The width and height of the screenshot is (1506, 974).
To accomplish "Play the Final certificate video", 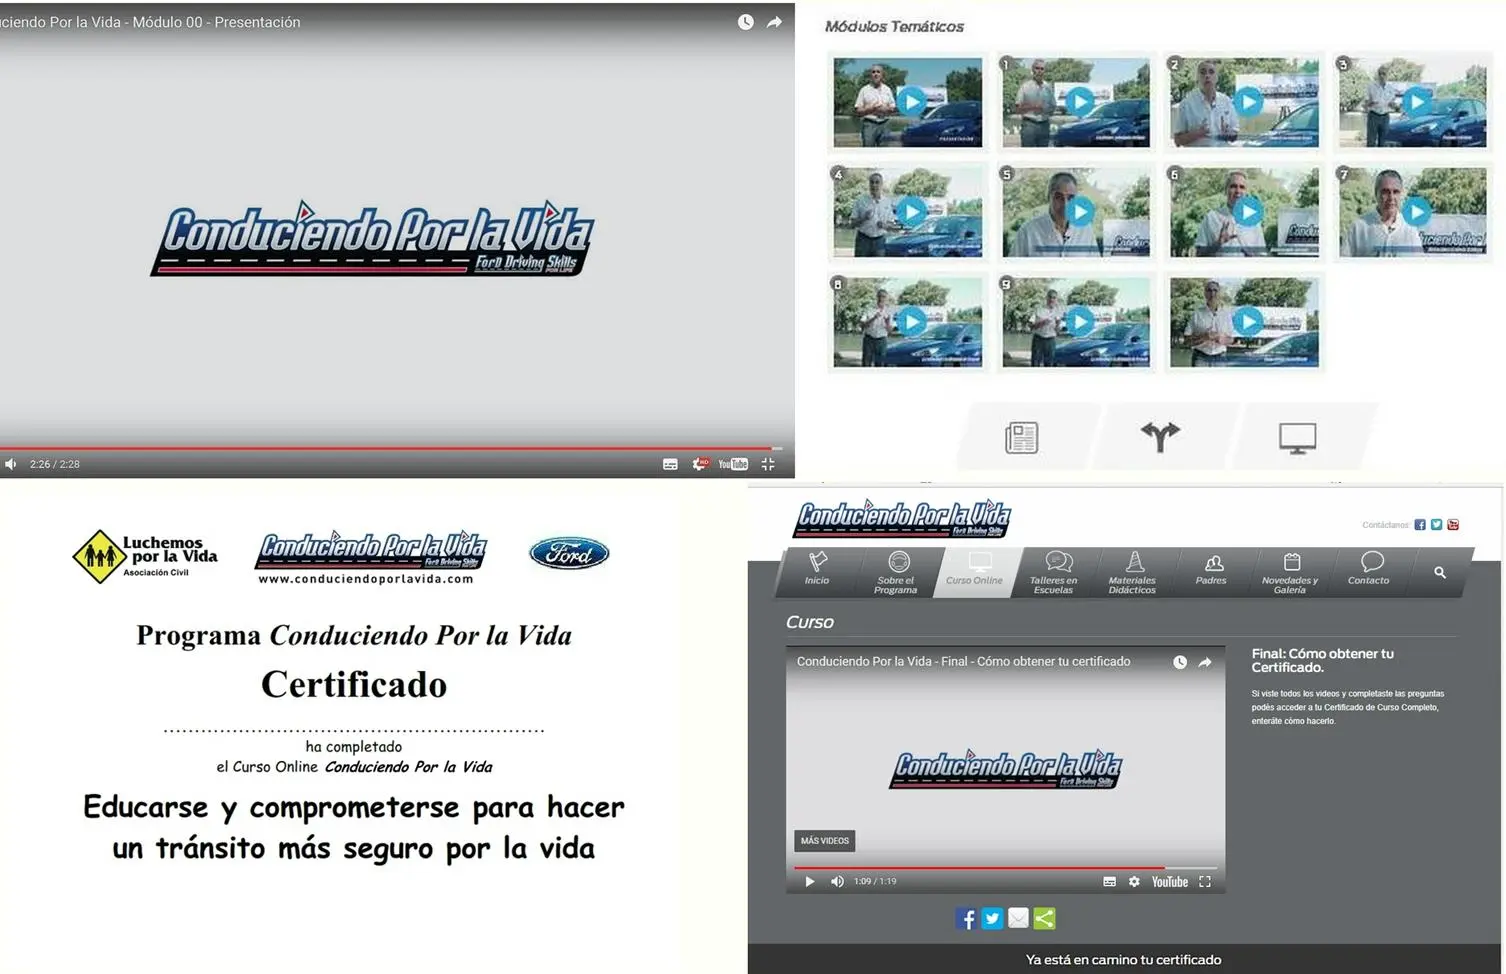I will [809, 881].
